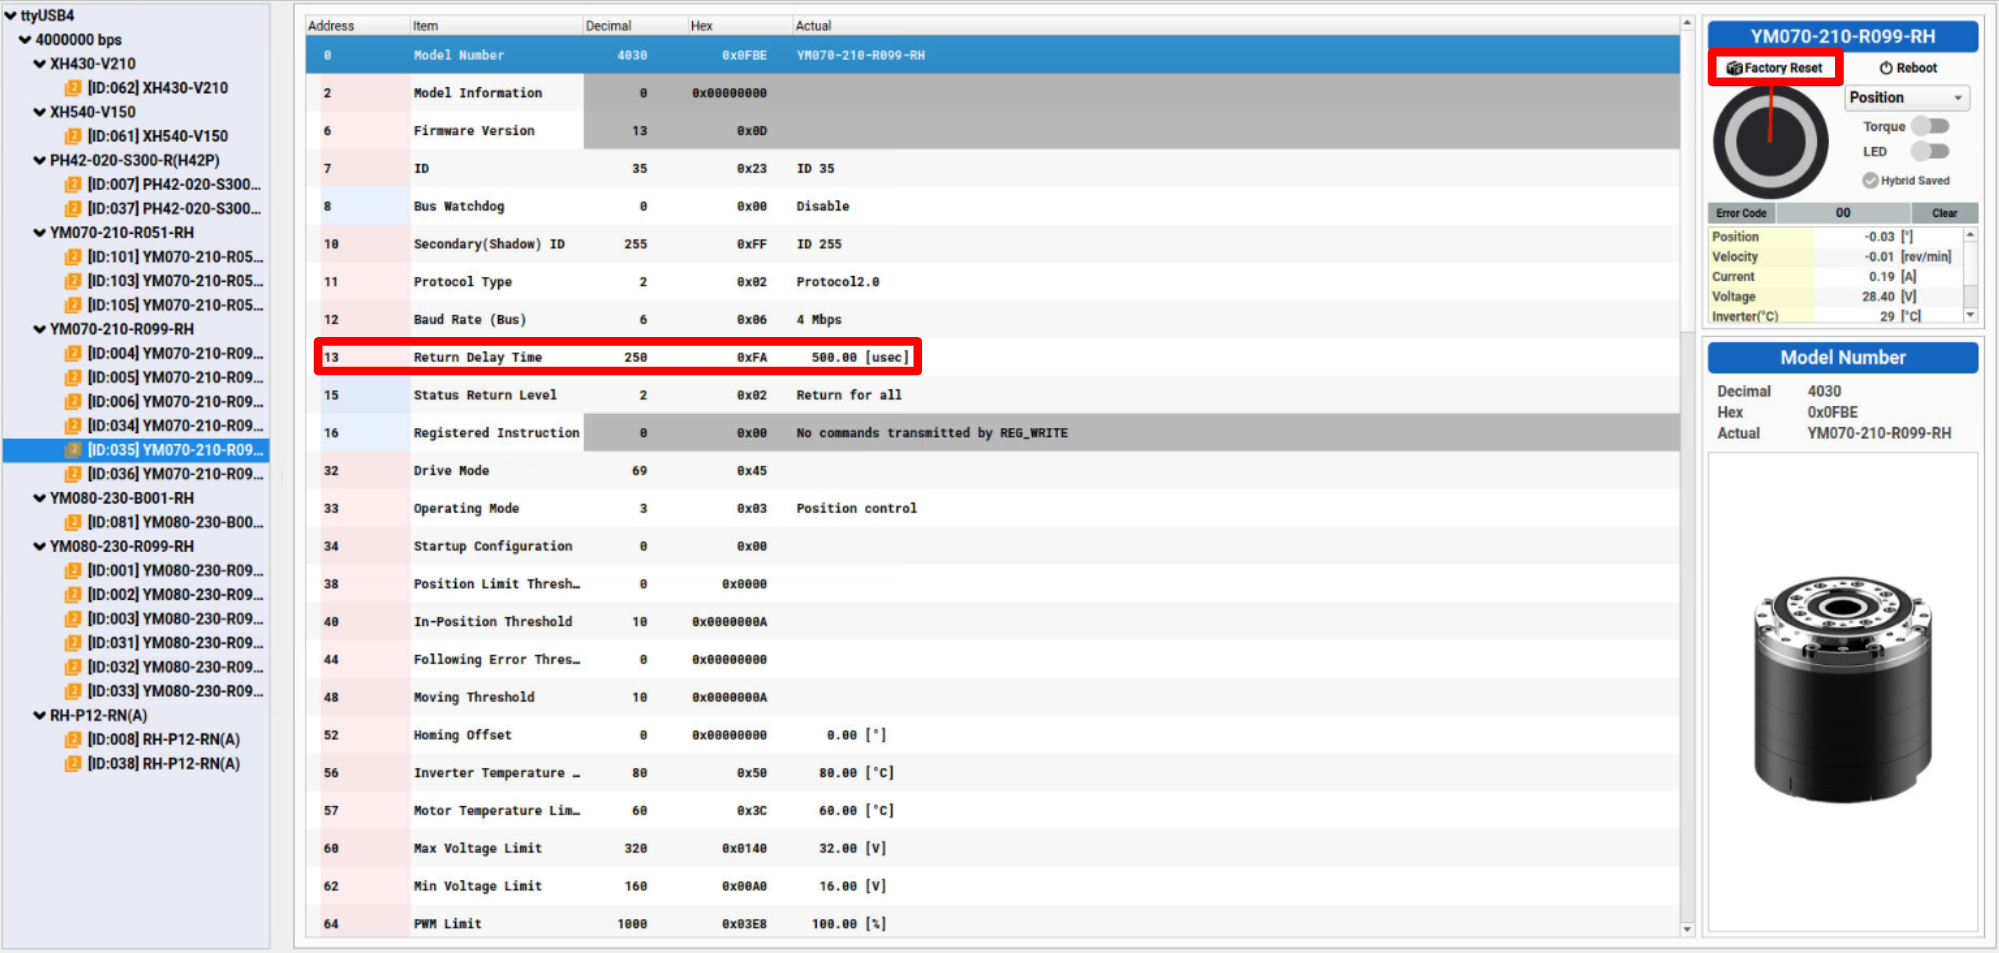Click device icon for ID:005 YM070-210-R09
Viewport: 1999px width, 953px height.
click(73, 377)
